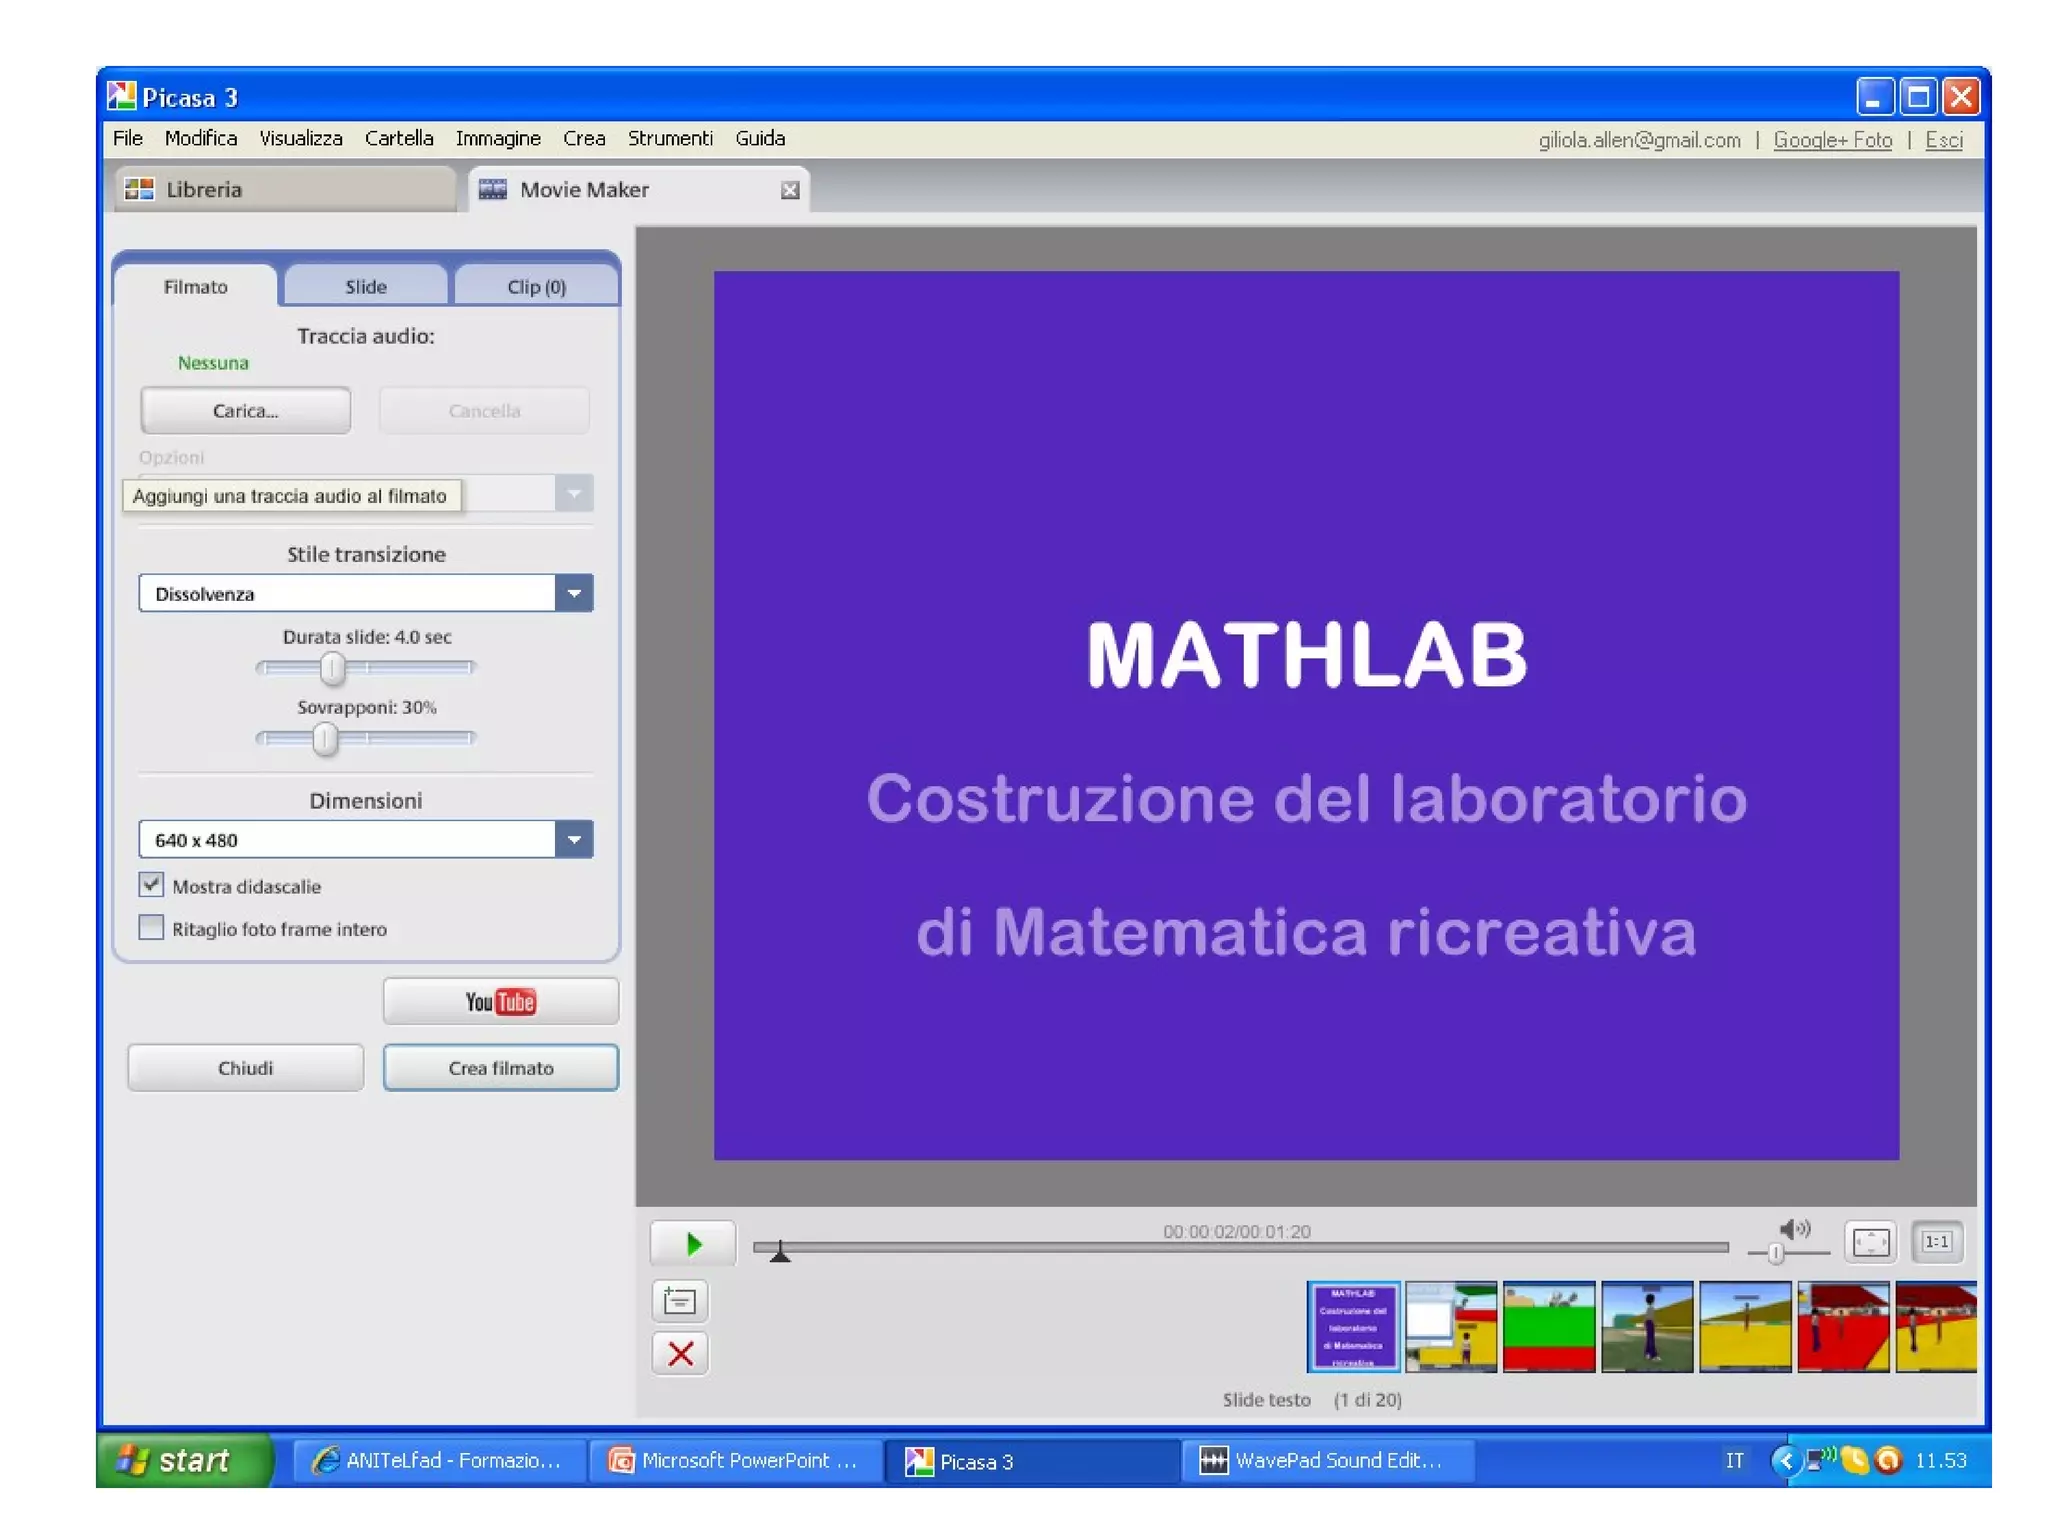This screenshot has height=1536, width=2048.
Task: Uncheck Mostra didascalie checkbox
Action: click(151, 885)
